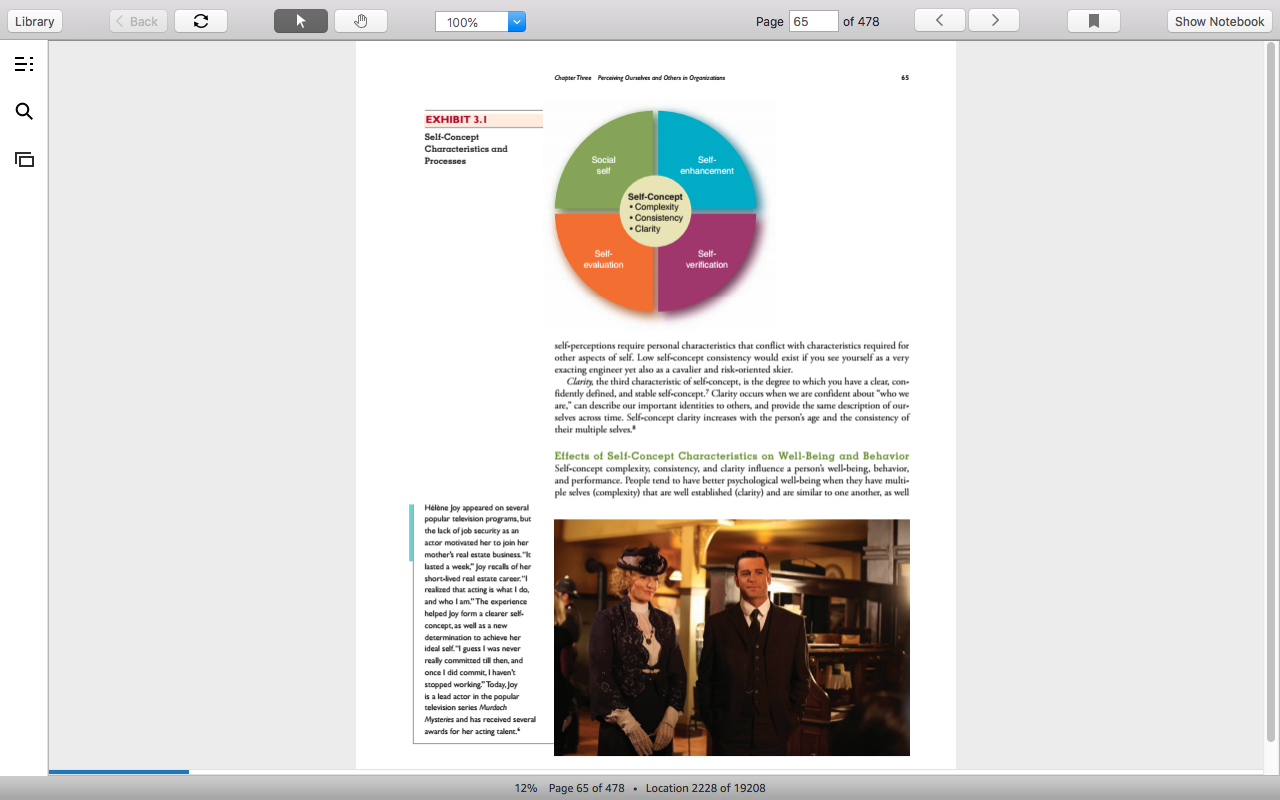Bookmark this page
The image size is (1280, 800).
click(1094, 21)
